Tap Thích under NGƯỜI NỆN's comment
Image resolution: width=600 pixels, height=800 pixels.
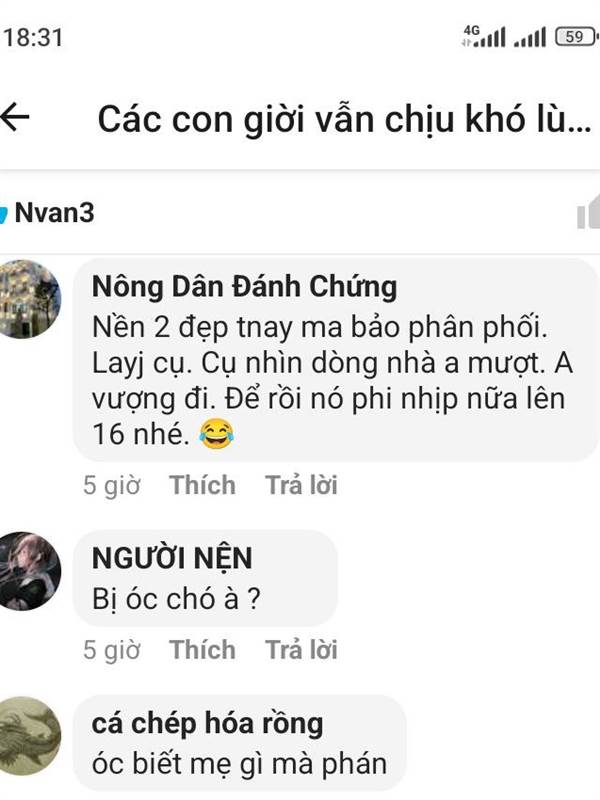click(x=203, y=649)
